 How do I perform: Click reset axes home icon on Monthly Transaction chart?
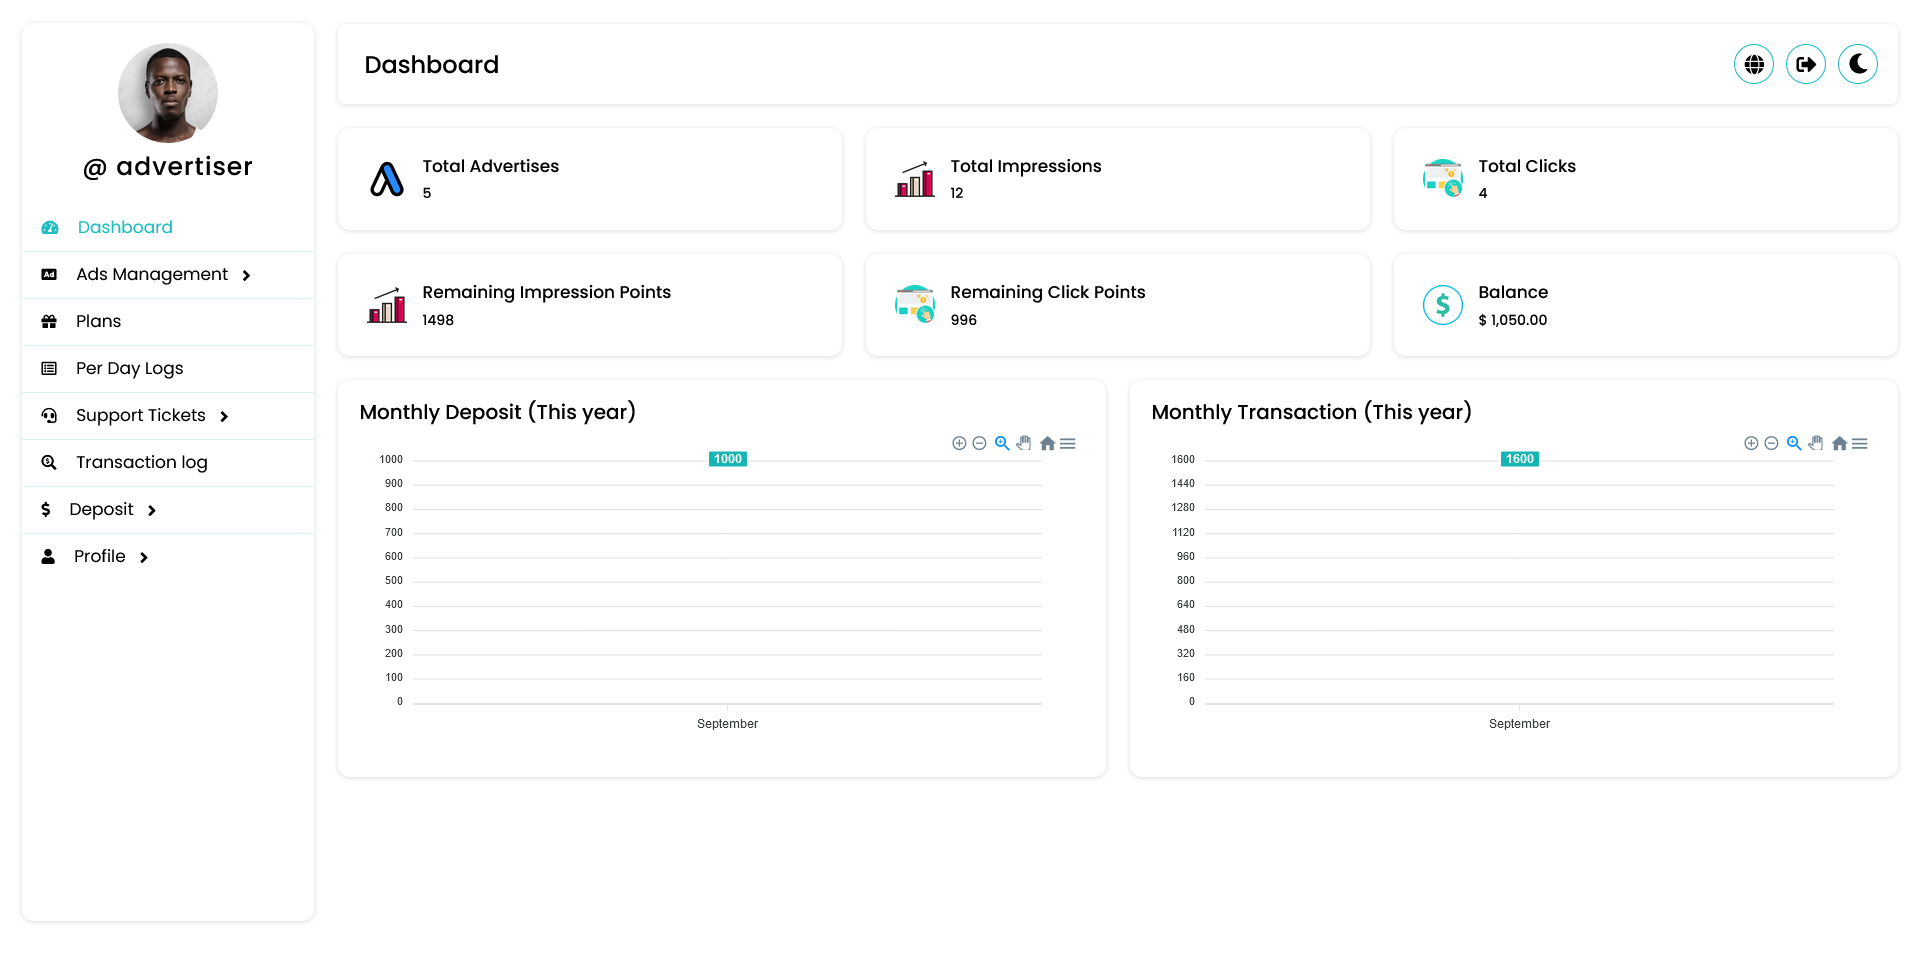tap(1839, 443)
